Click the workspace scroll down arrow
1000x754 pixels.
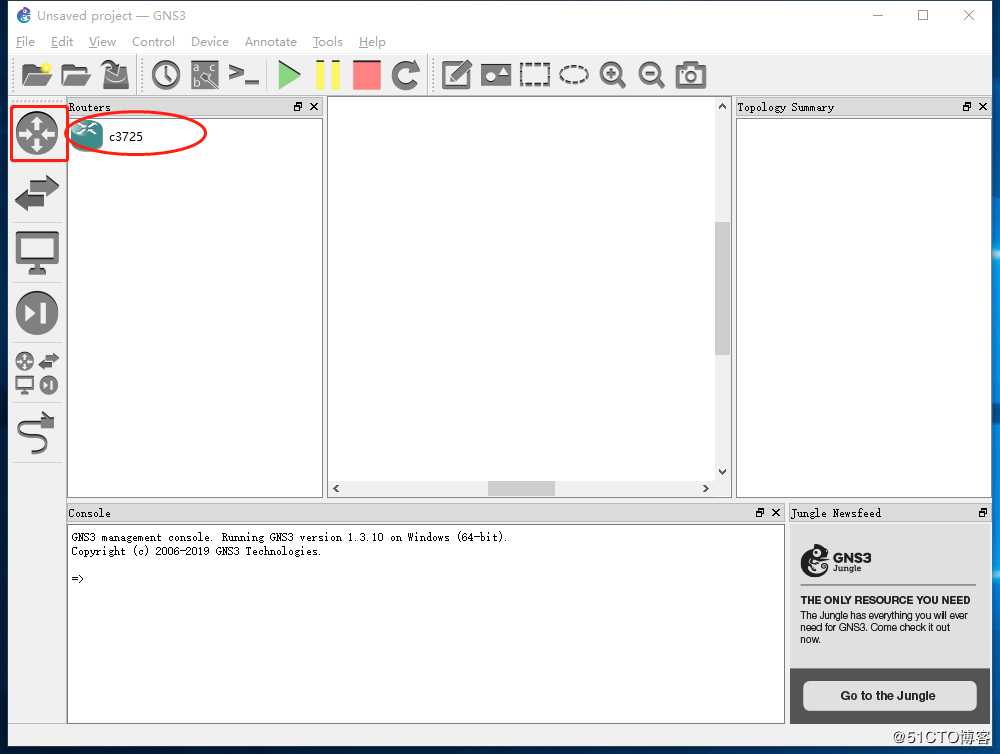[722, 472]
